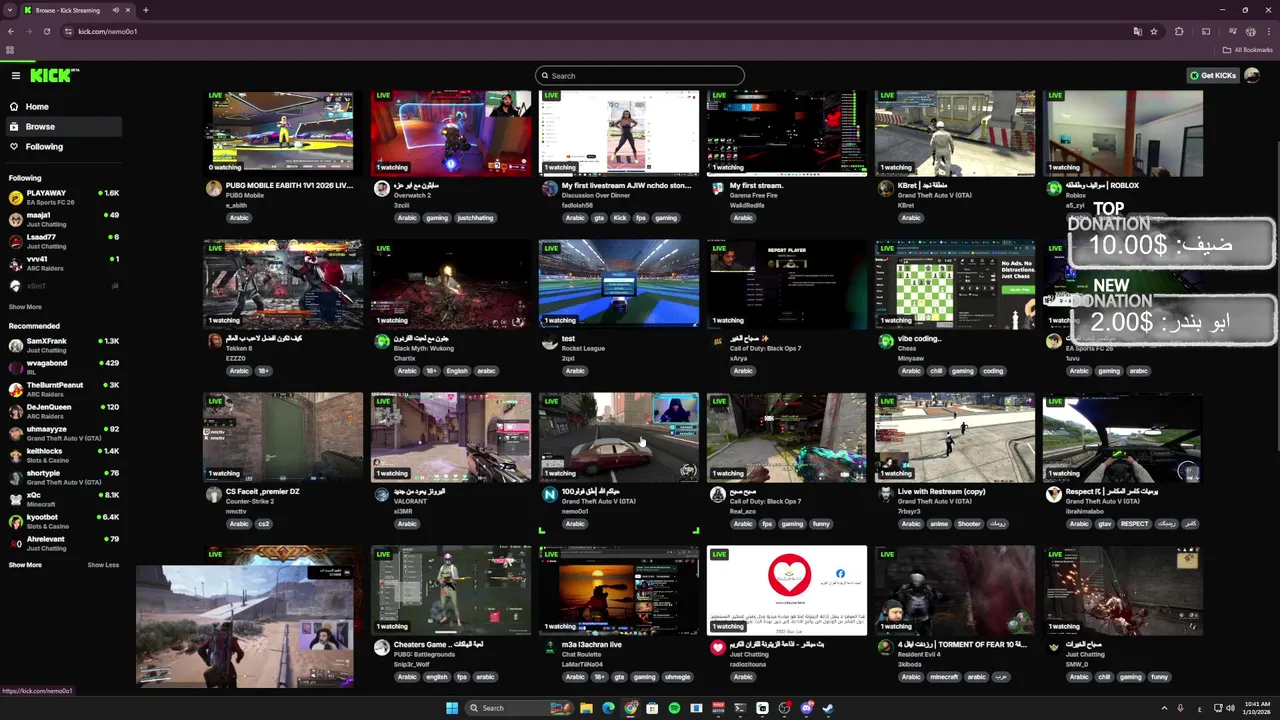Open Discord from taskbar
This screenshot has width=1280, height=720.
pos(806,708)
